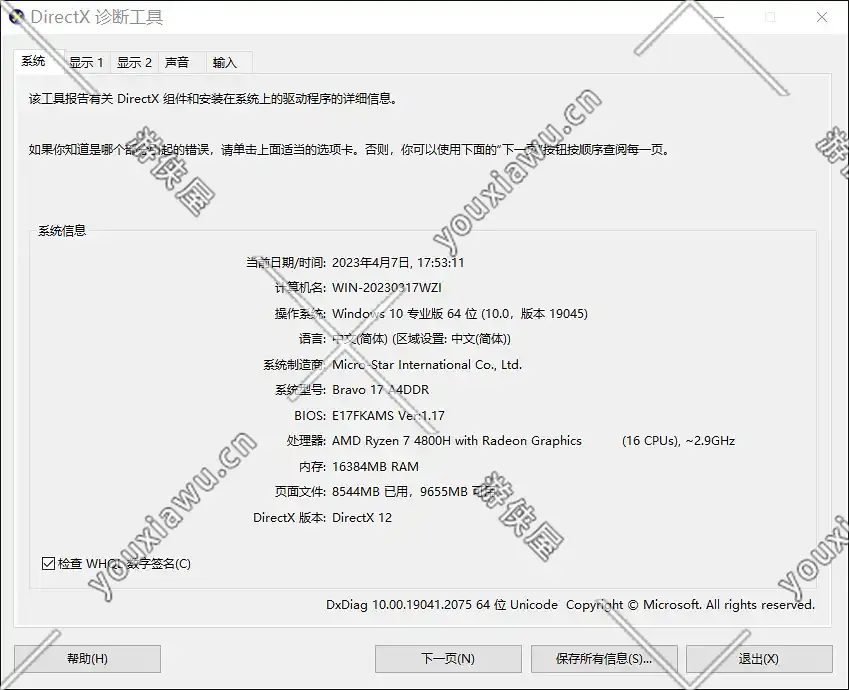Click the maximize button in the title bar

click(770, 17)
